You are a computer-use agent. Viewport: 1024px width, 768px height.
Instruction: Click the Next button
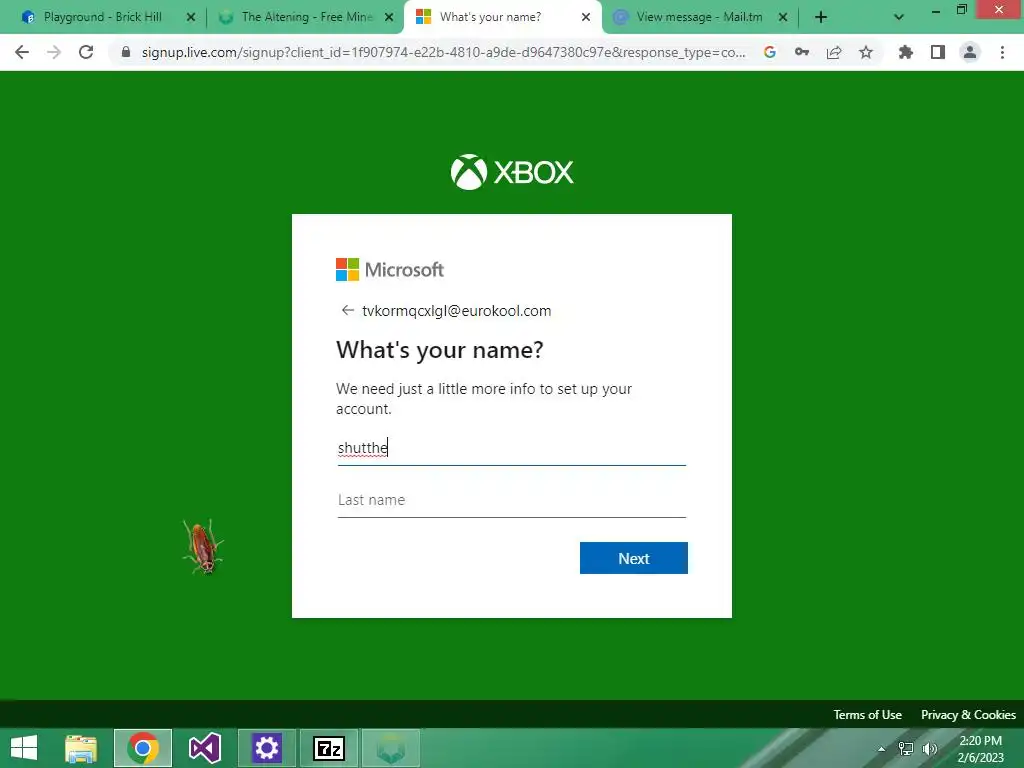click(x=633, y=558)
